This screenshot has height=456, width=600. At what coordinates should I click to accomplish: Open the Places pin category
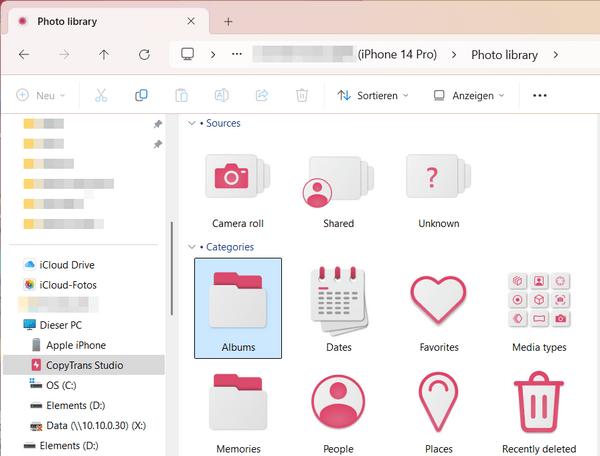point(439,413)
